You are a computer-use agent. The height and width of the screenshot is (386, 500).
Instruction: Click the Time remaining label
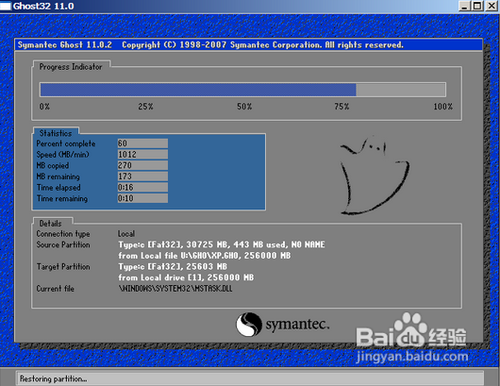click(x=62, y=199)
